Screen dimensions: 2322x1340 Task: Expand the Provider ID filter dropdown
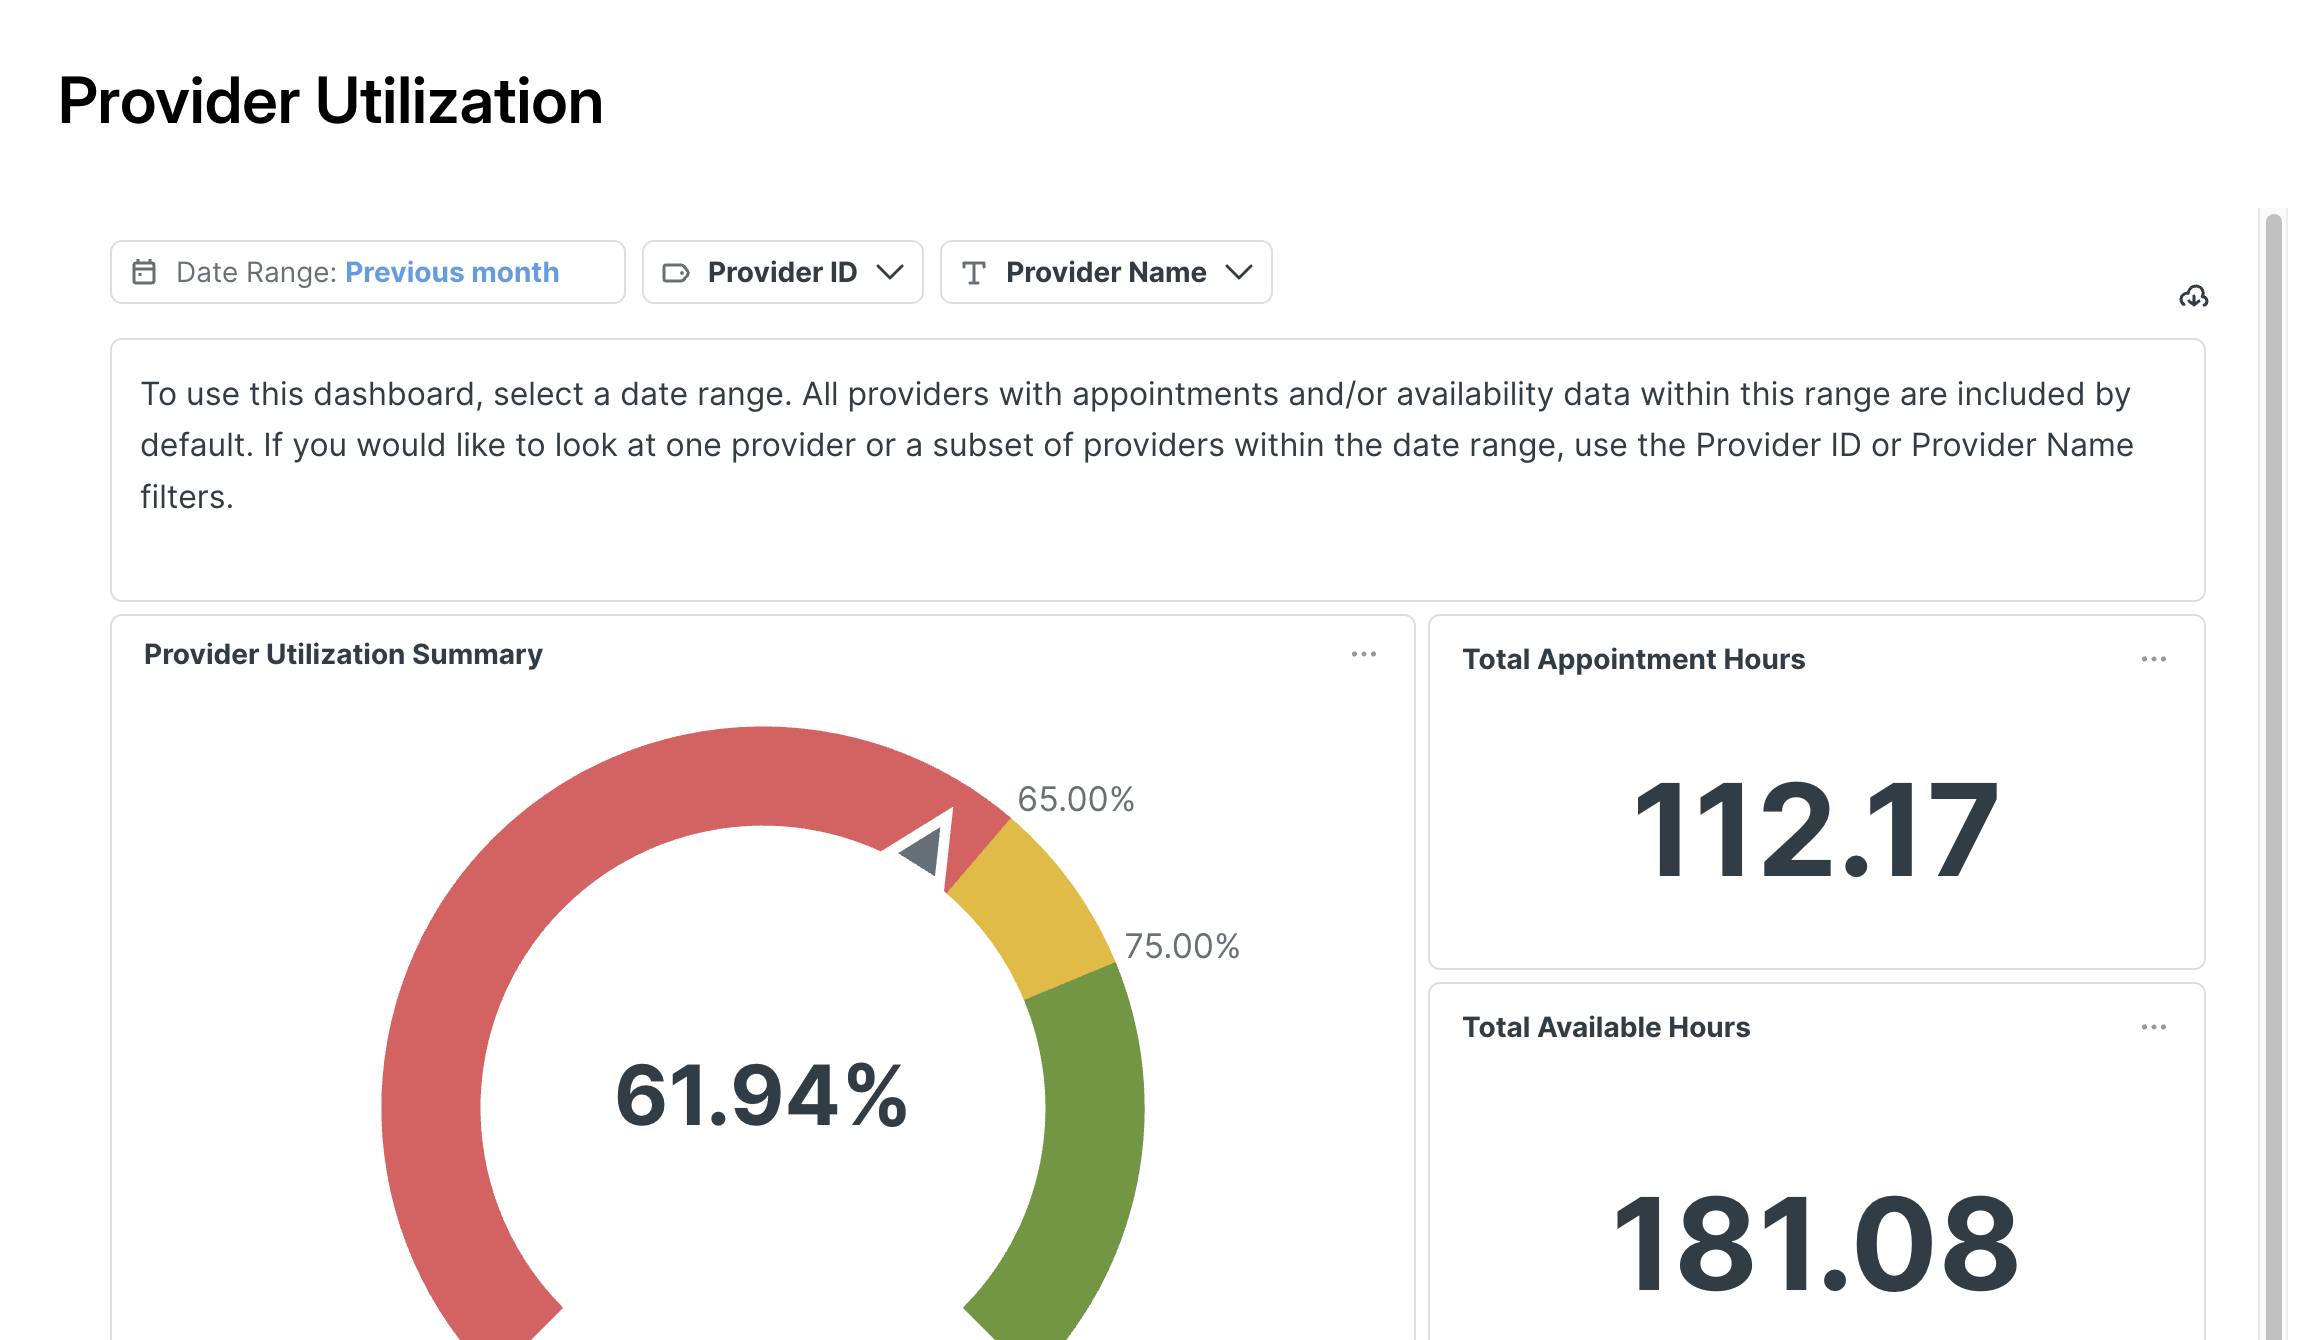(782, 272)
